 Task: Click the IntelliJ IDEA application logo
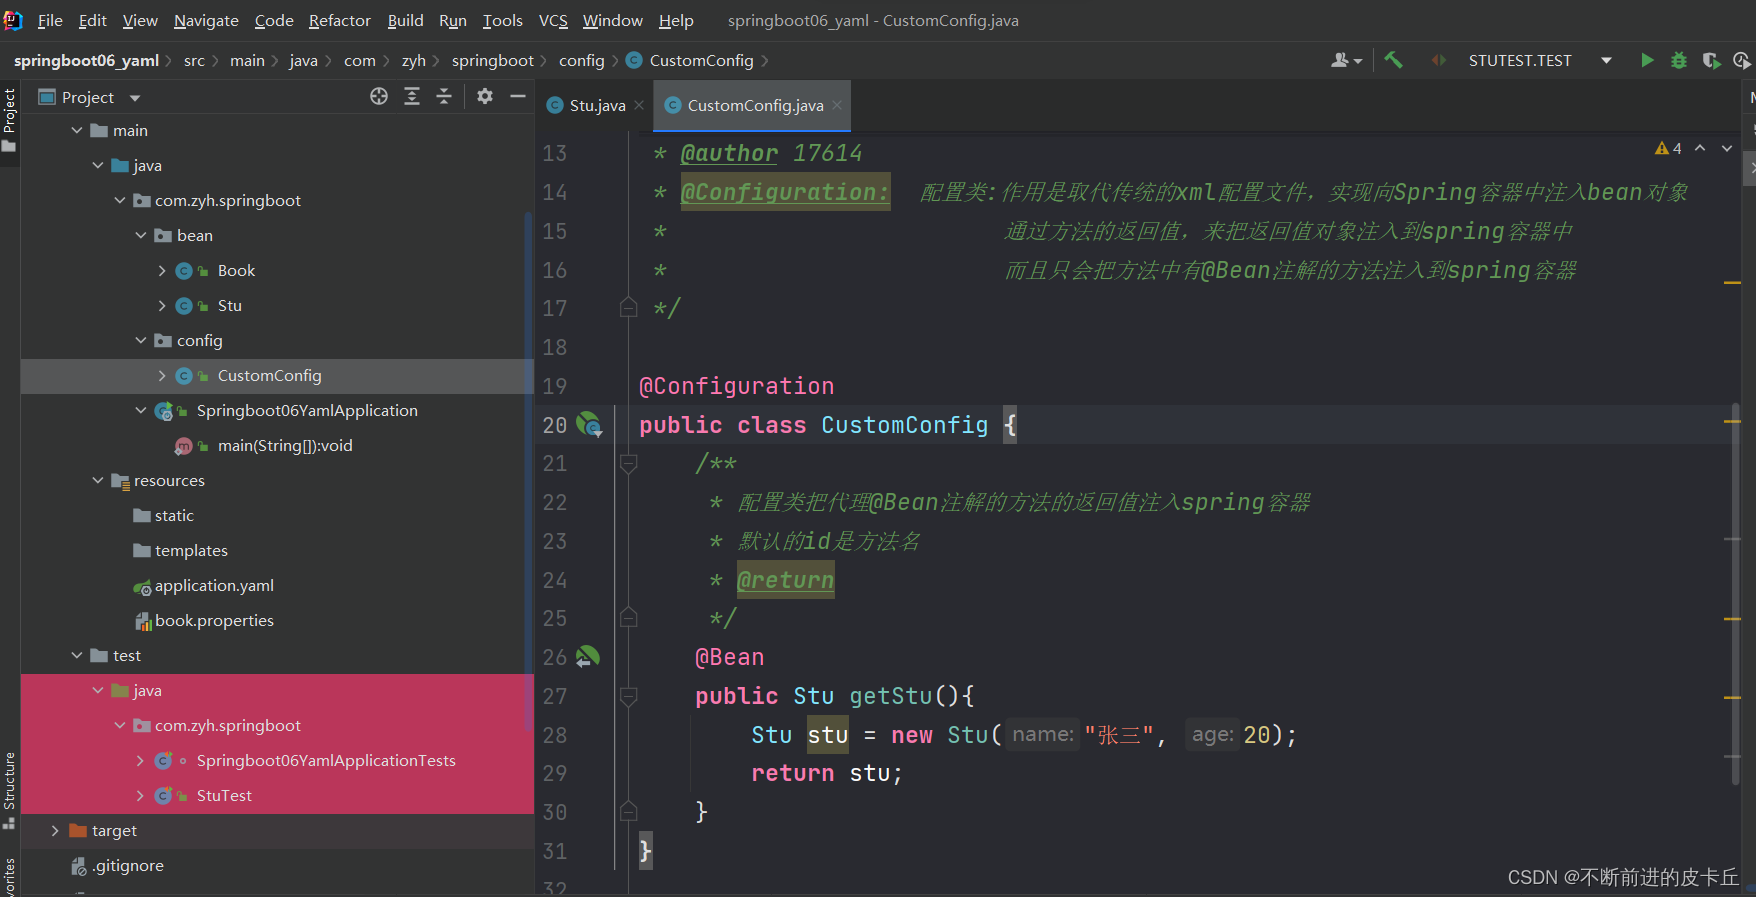click(13, 20)
